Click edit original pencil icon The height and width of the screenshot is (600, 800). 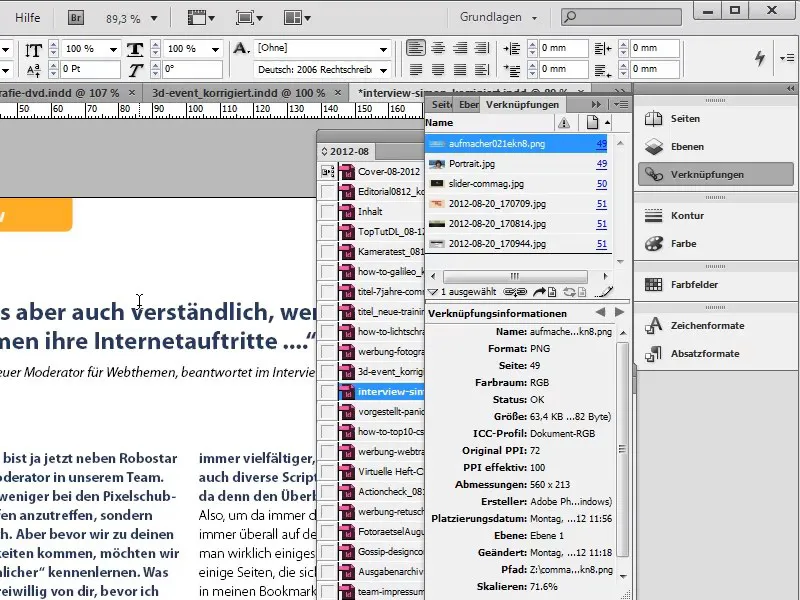(x=604, y=292)
